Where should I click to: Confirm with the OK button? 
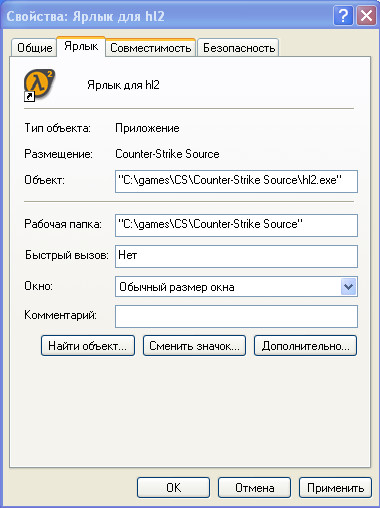tap(173, 488)
